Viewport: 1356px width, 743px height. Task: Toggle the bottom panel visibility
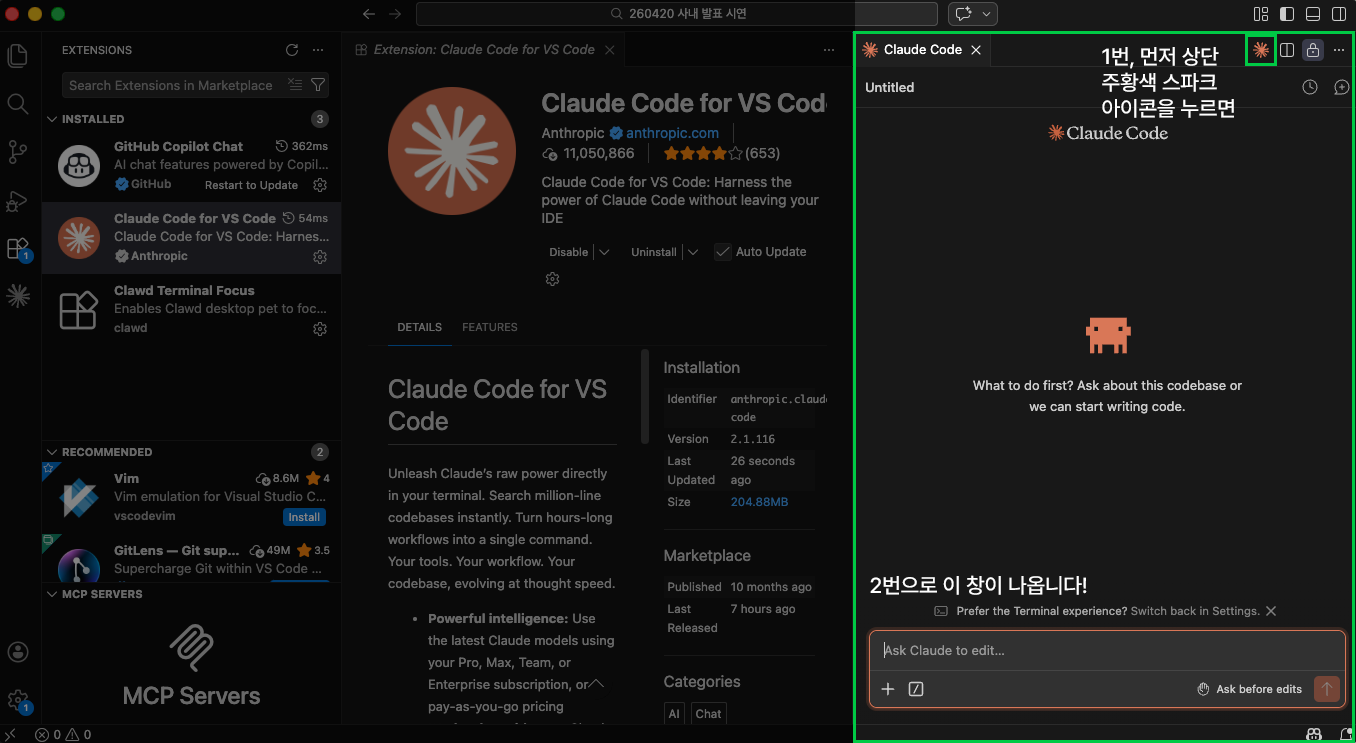coord(1313,14)
